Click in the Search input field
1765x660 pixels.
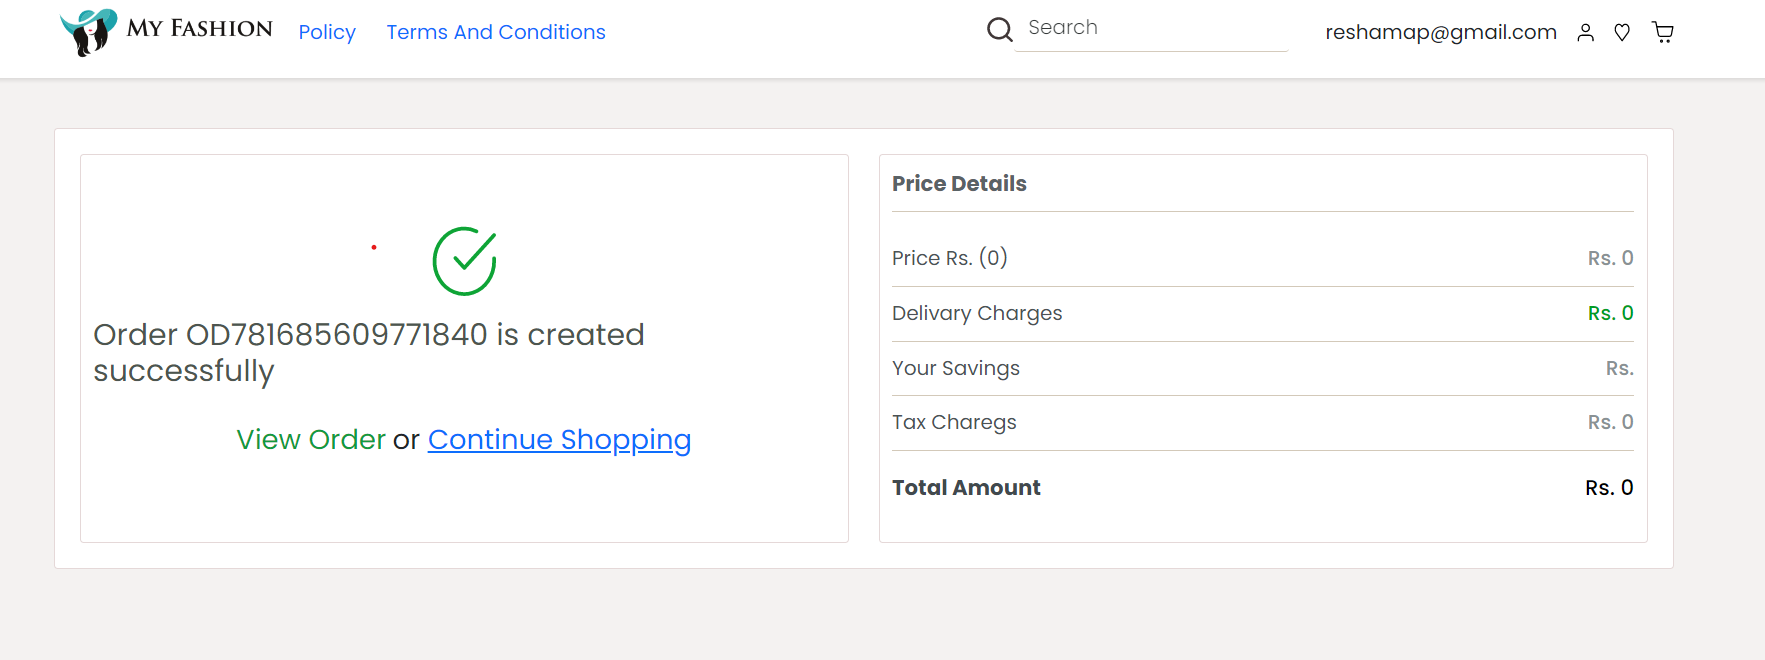pos(1151,28)
